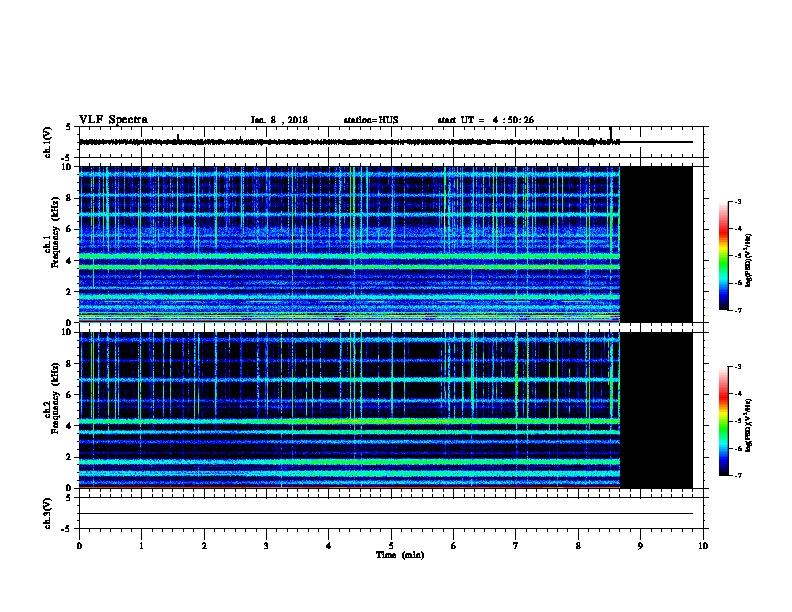Screen dimensions: 792x612
Task: Select the "Jan. 8, 2018" date label
Action: click(x=279, y=120)
